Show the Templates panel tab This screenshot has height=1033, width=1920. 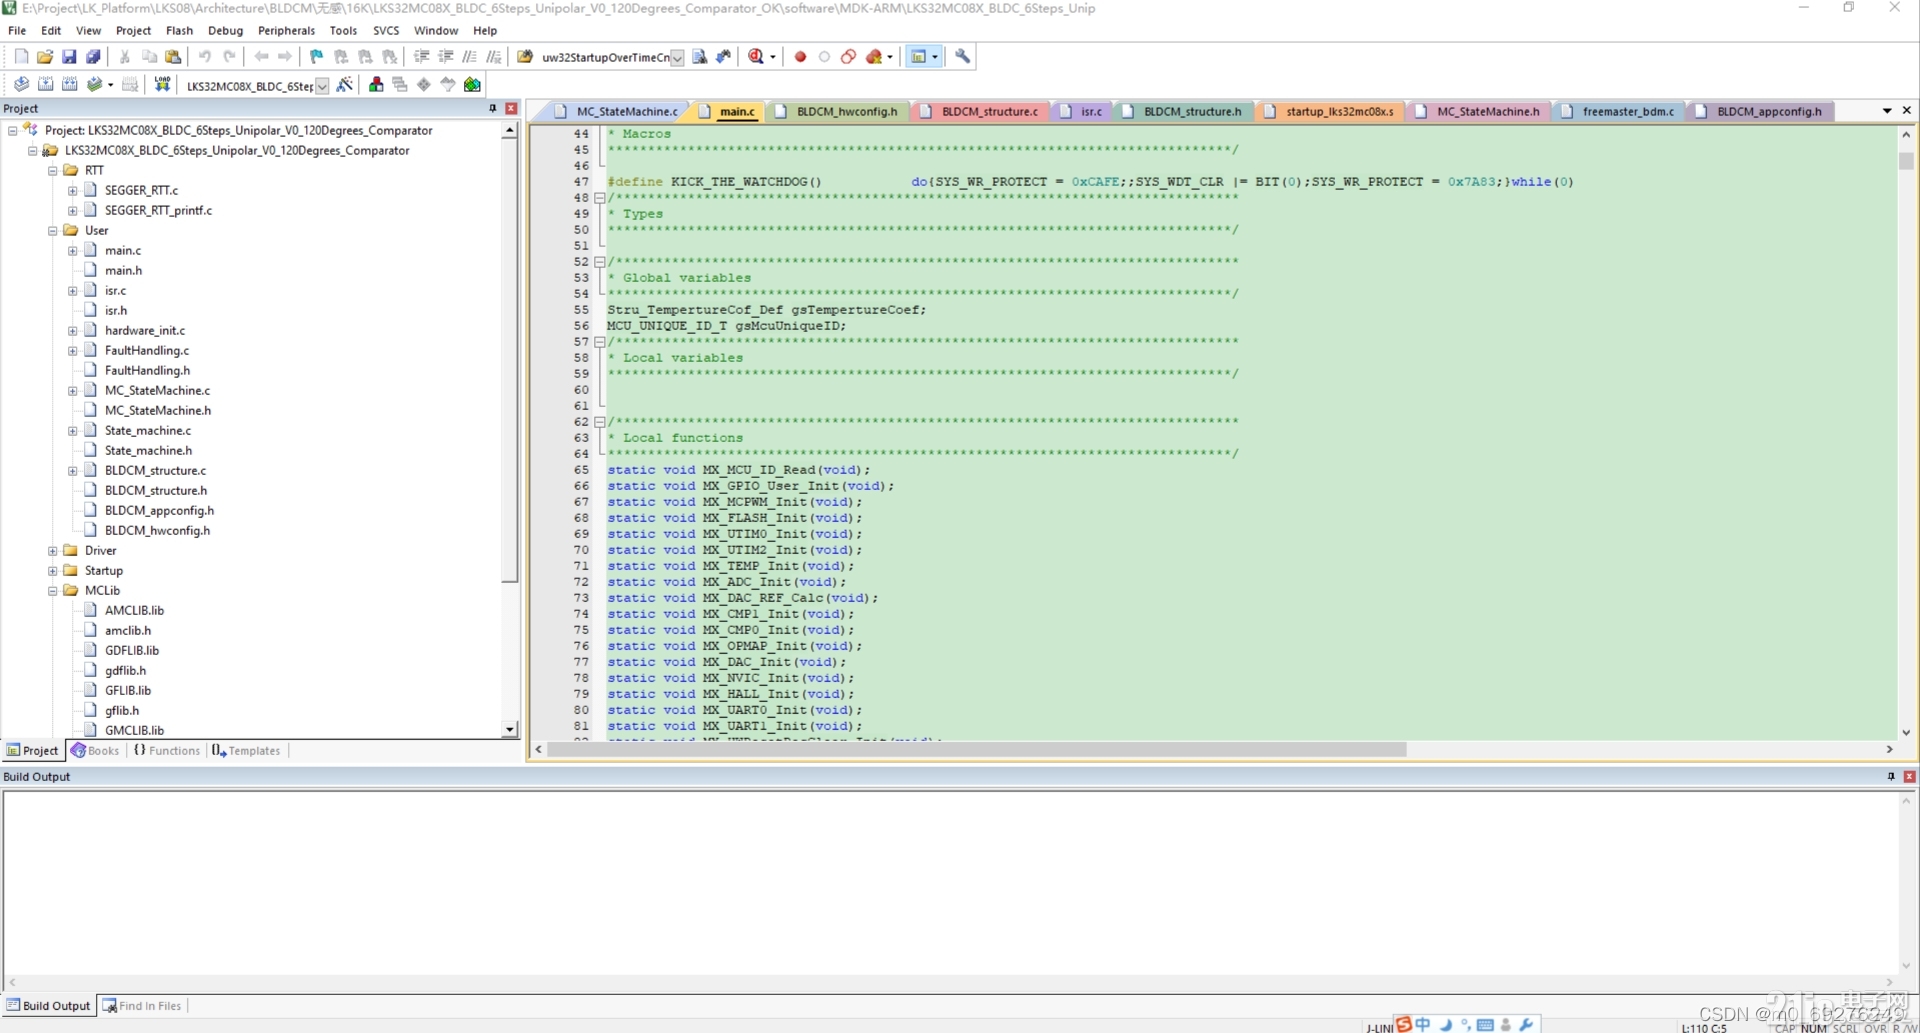pos(247,751)
